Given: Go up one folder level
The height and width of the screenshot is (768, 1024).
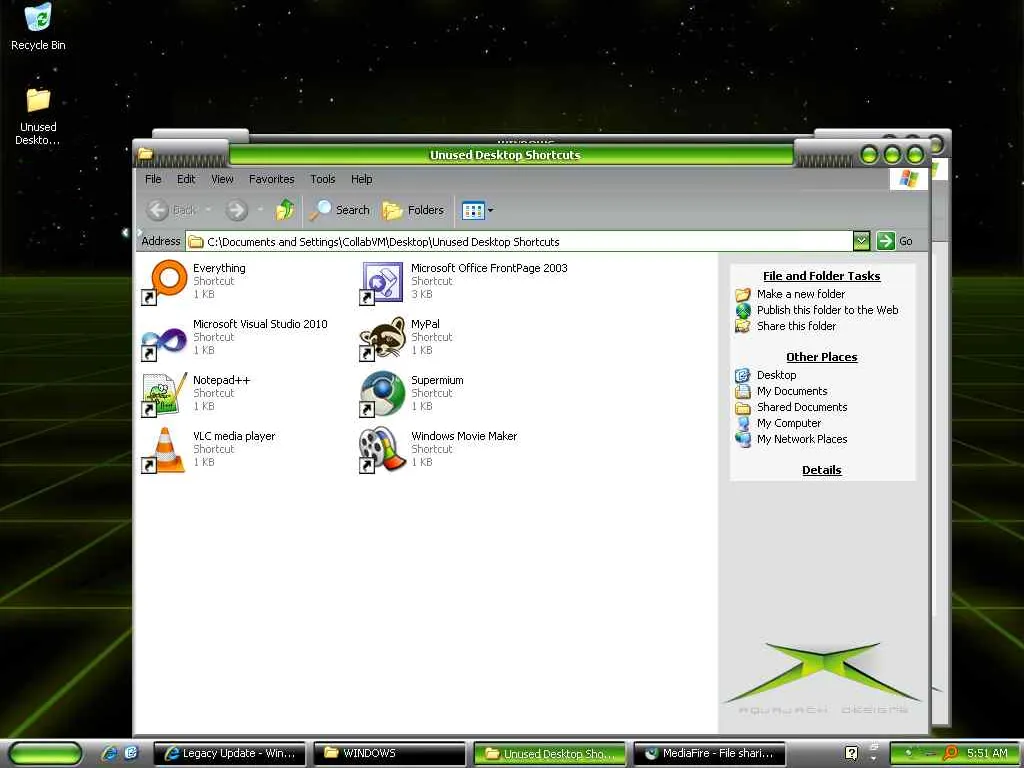Looking at the screenshot, I should point(285,210).
